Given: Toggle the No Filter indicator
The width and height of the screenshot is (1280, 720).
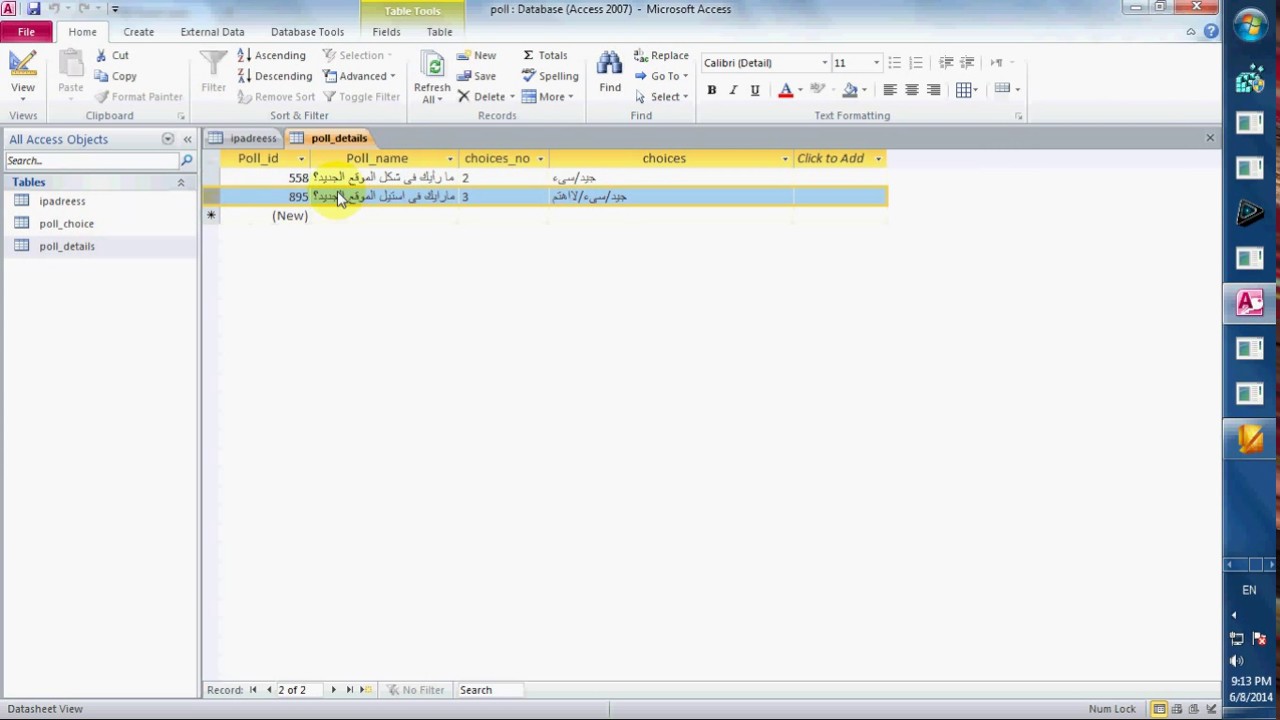Looking at the screenshot, I should [415, 690].
